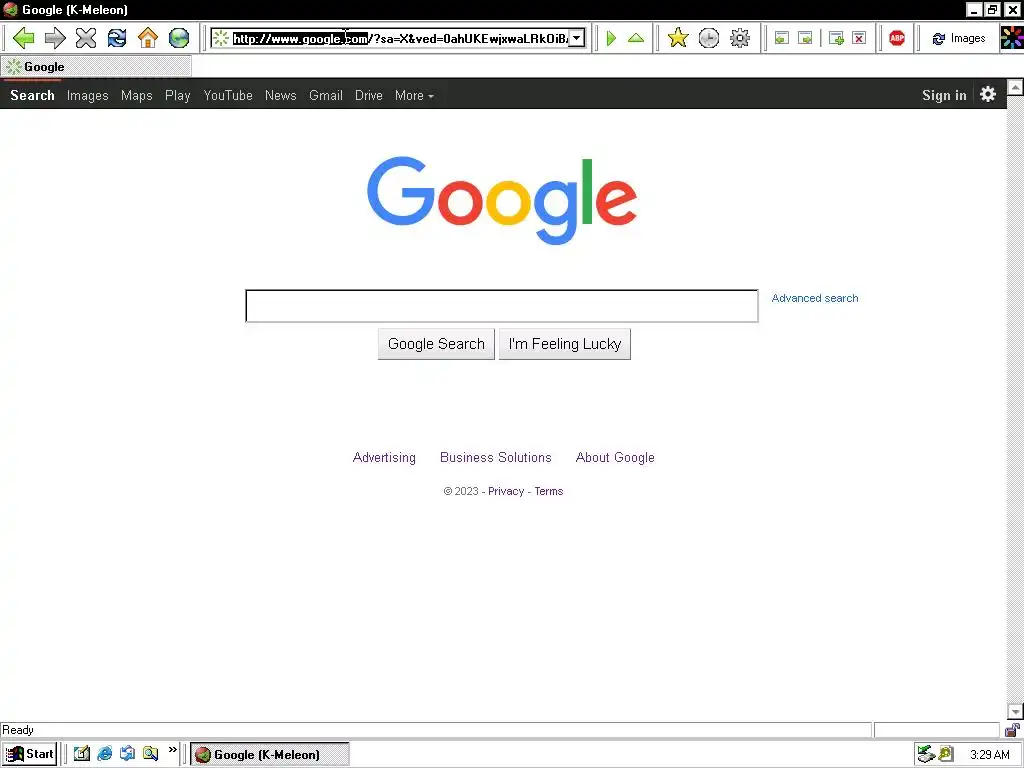Screen dimensions: 1024x768
Task: Open the Advanced search link
Action: coord(815,298)
